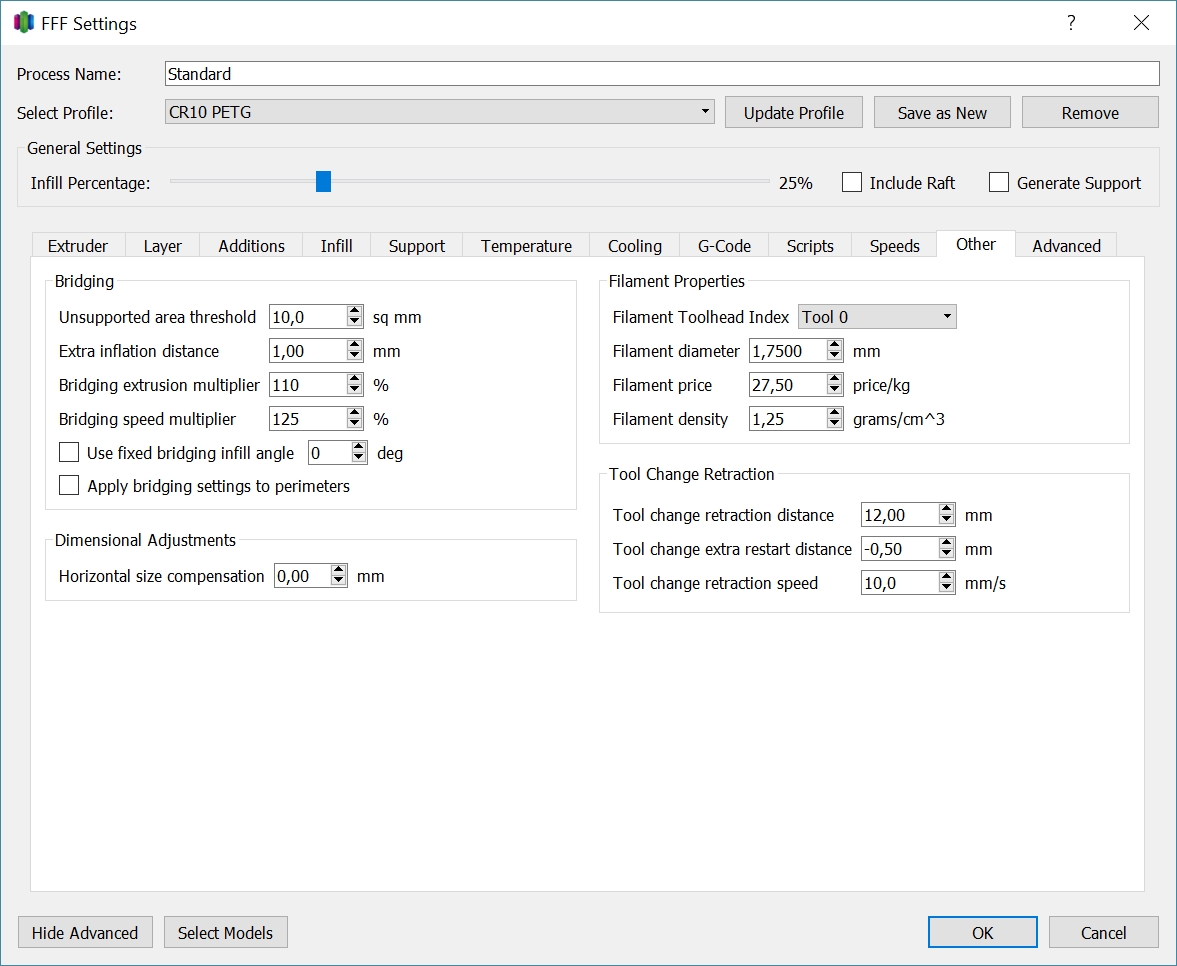Click Tool change extra restart distance field

899,549
